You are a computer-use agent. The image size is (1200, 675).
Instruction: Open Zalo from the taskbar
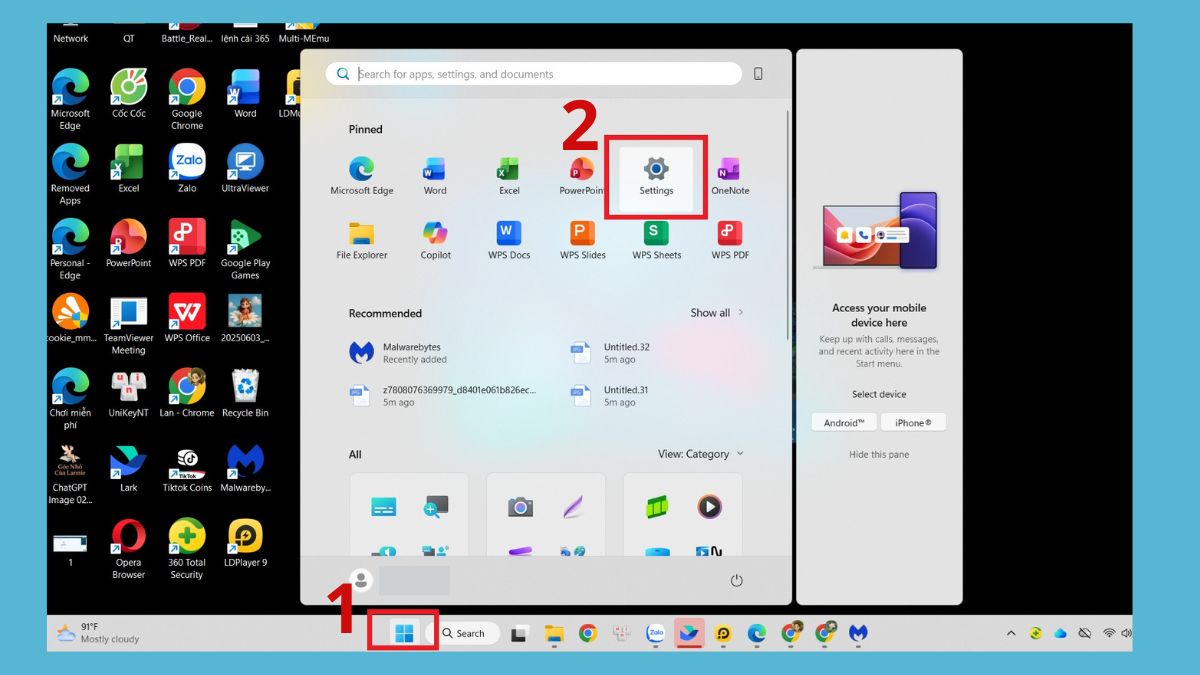pyautogui.click(x=656, y=633)
